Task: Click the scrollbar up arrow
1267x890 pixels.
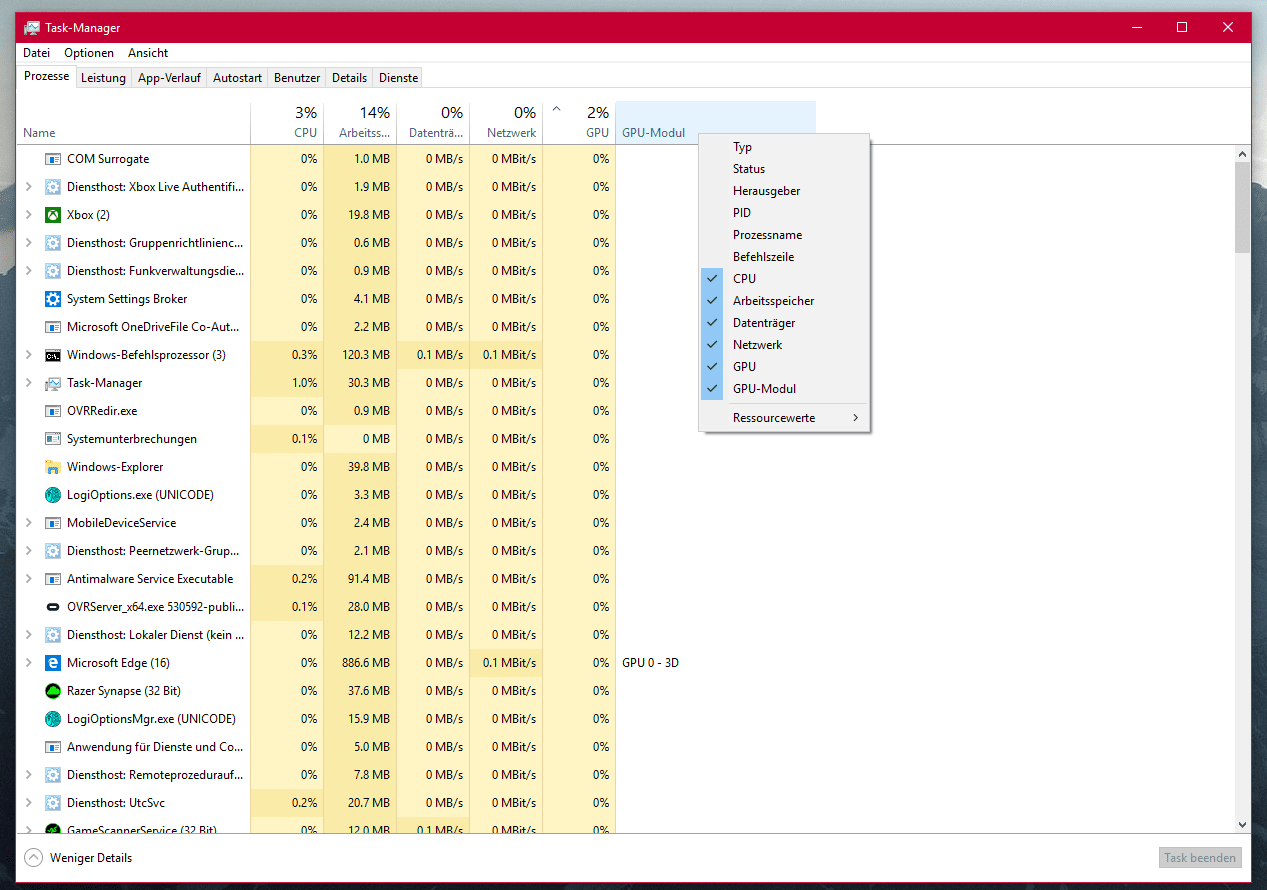Action: [x=1242, y=154]
